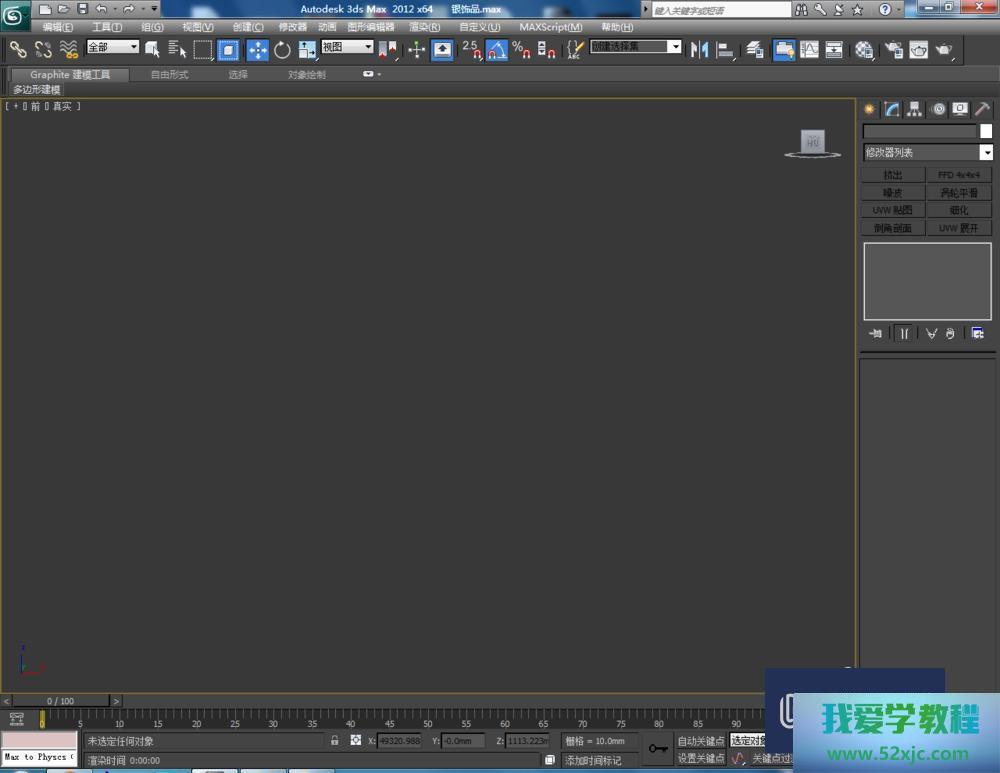Expand the 全部 selection filter dropdown

(x=113, y=47)
